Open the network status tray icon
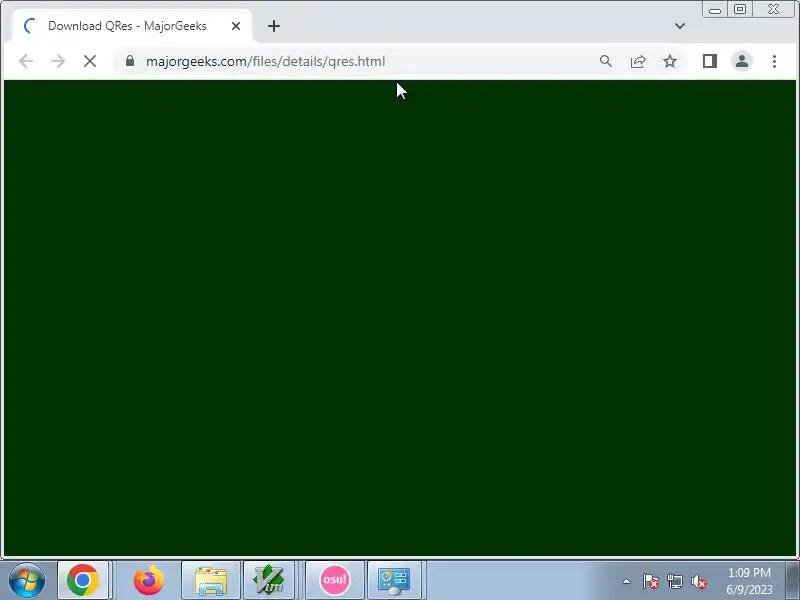This screenshot has width=800, height=600. [x=675, y=581]
